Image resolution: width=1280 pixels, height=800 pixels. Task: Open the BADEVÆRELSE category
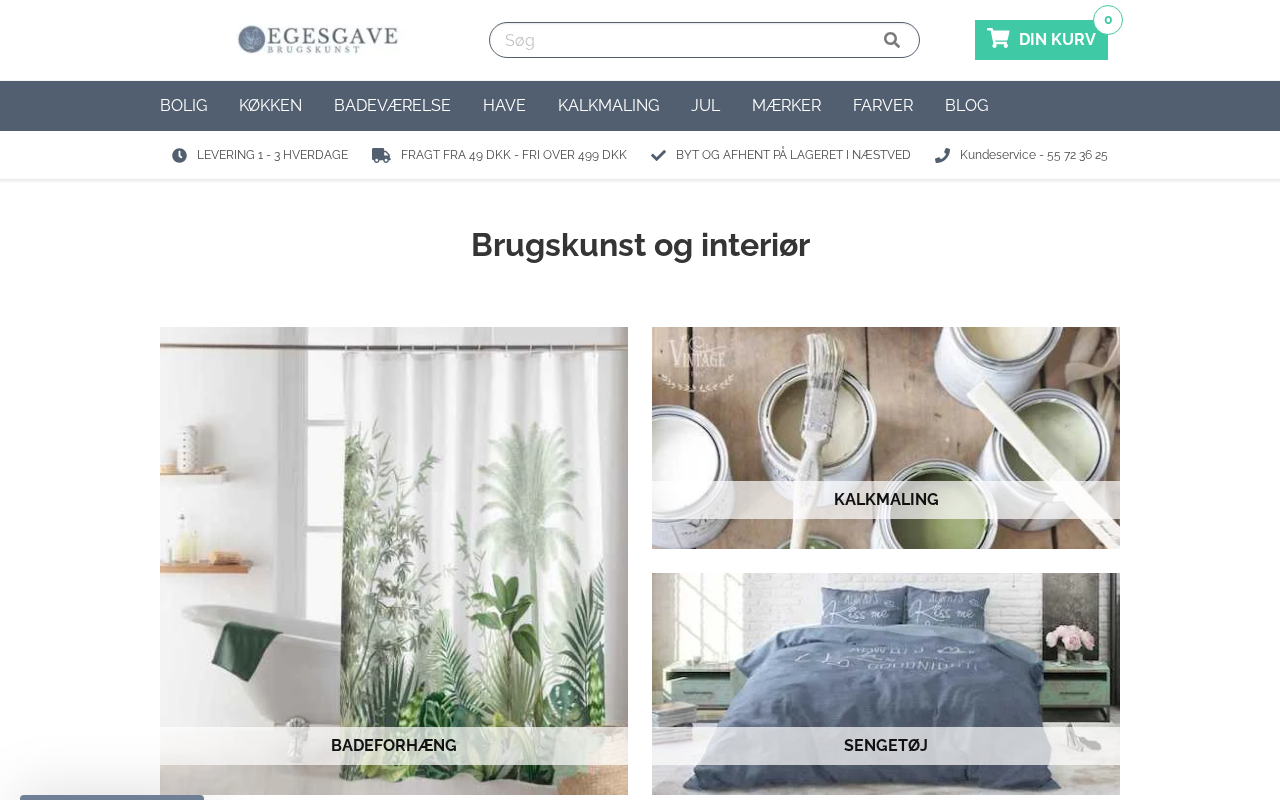tap(392, 106)
